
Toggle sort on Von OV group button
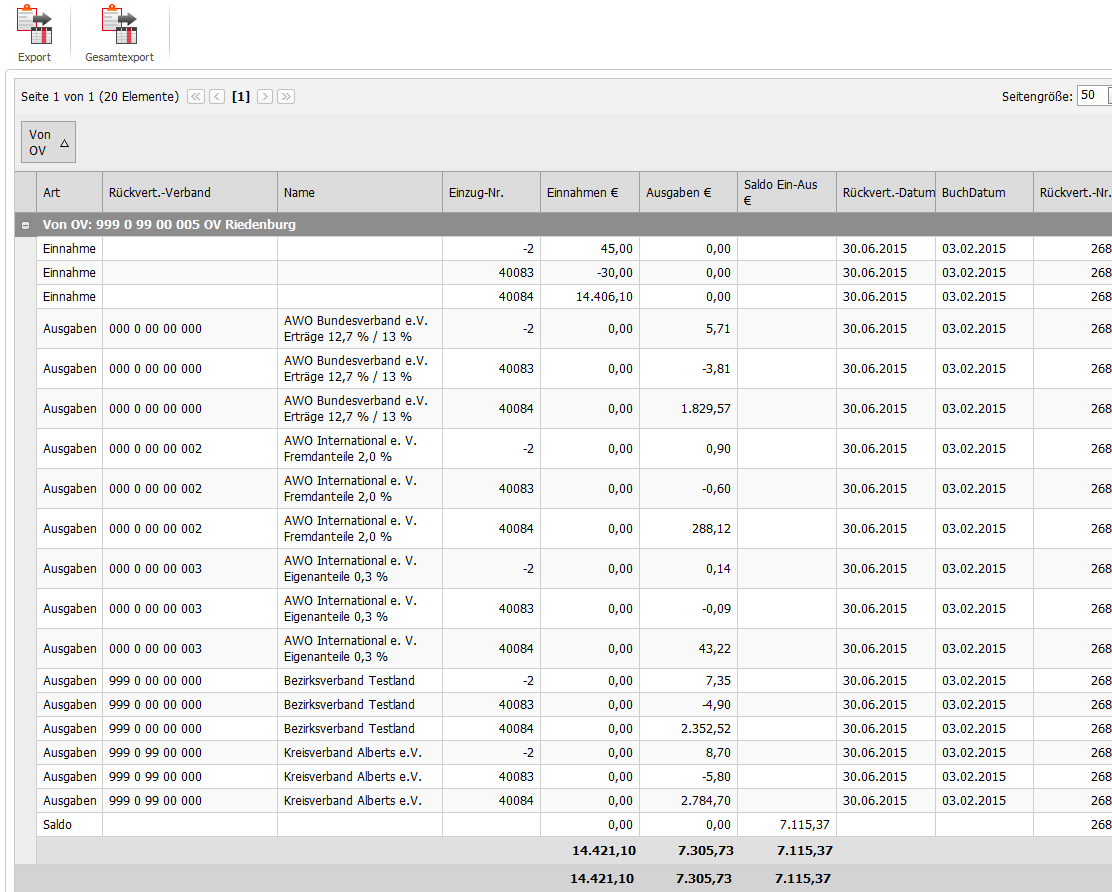(48, 142)
